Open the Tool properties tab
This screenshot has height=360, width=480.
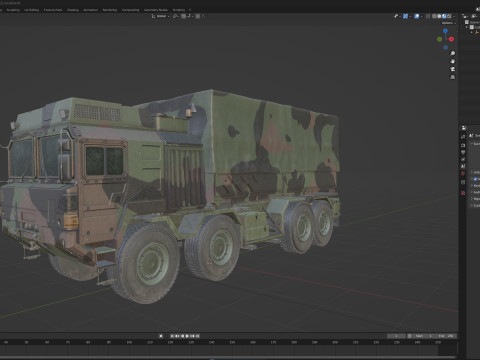(x=463, y=136)
